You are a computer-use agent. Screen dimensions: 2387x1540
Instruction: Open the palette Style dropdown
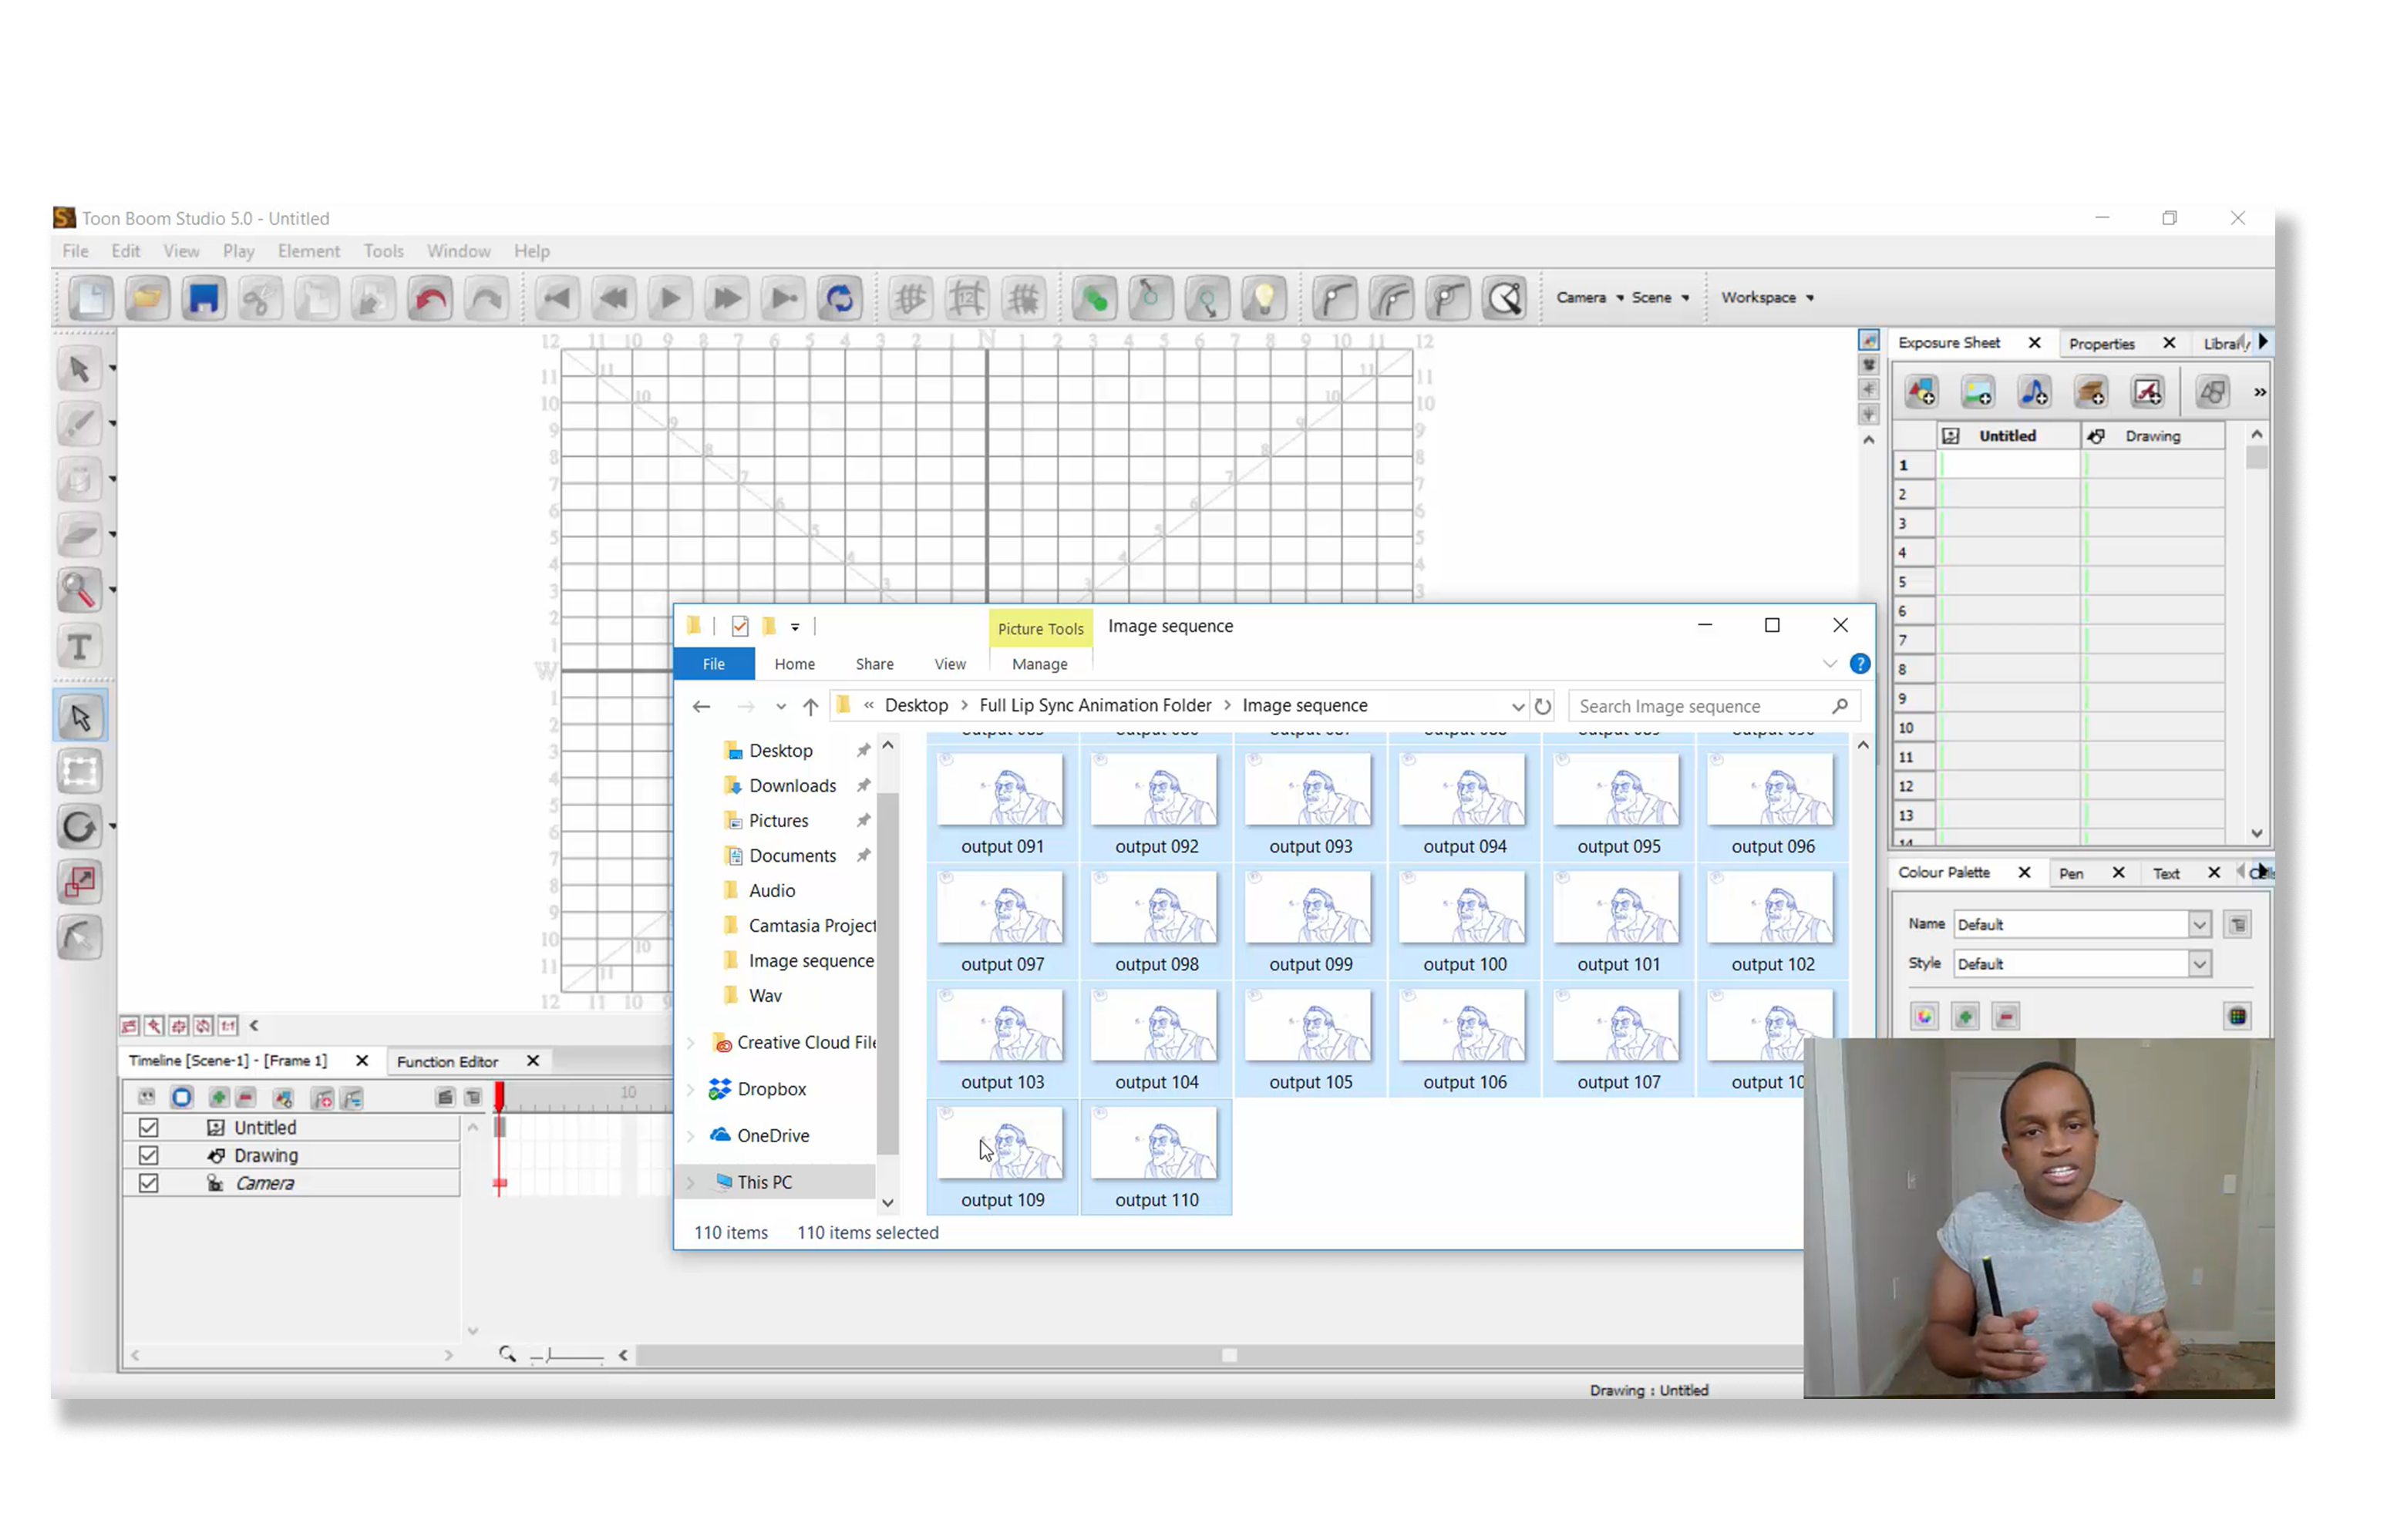click(2199, 964)
